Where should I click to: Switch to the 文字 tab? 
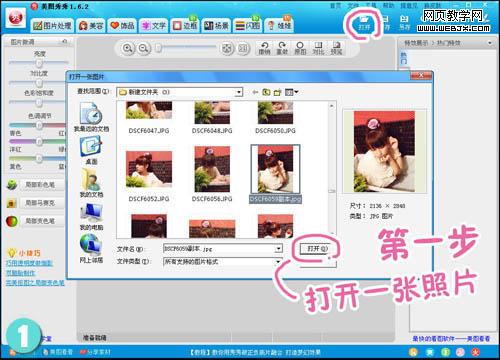[x=154, y=25]
